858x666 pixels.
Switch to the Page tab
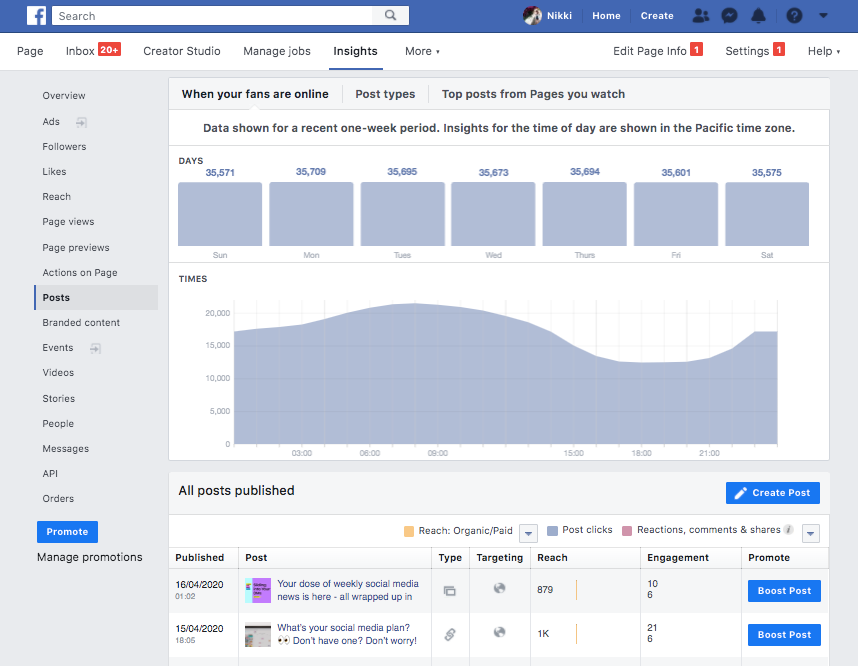pyautogui.click(x=30, y=51)
